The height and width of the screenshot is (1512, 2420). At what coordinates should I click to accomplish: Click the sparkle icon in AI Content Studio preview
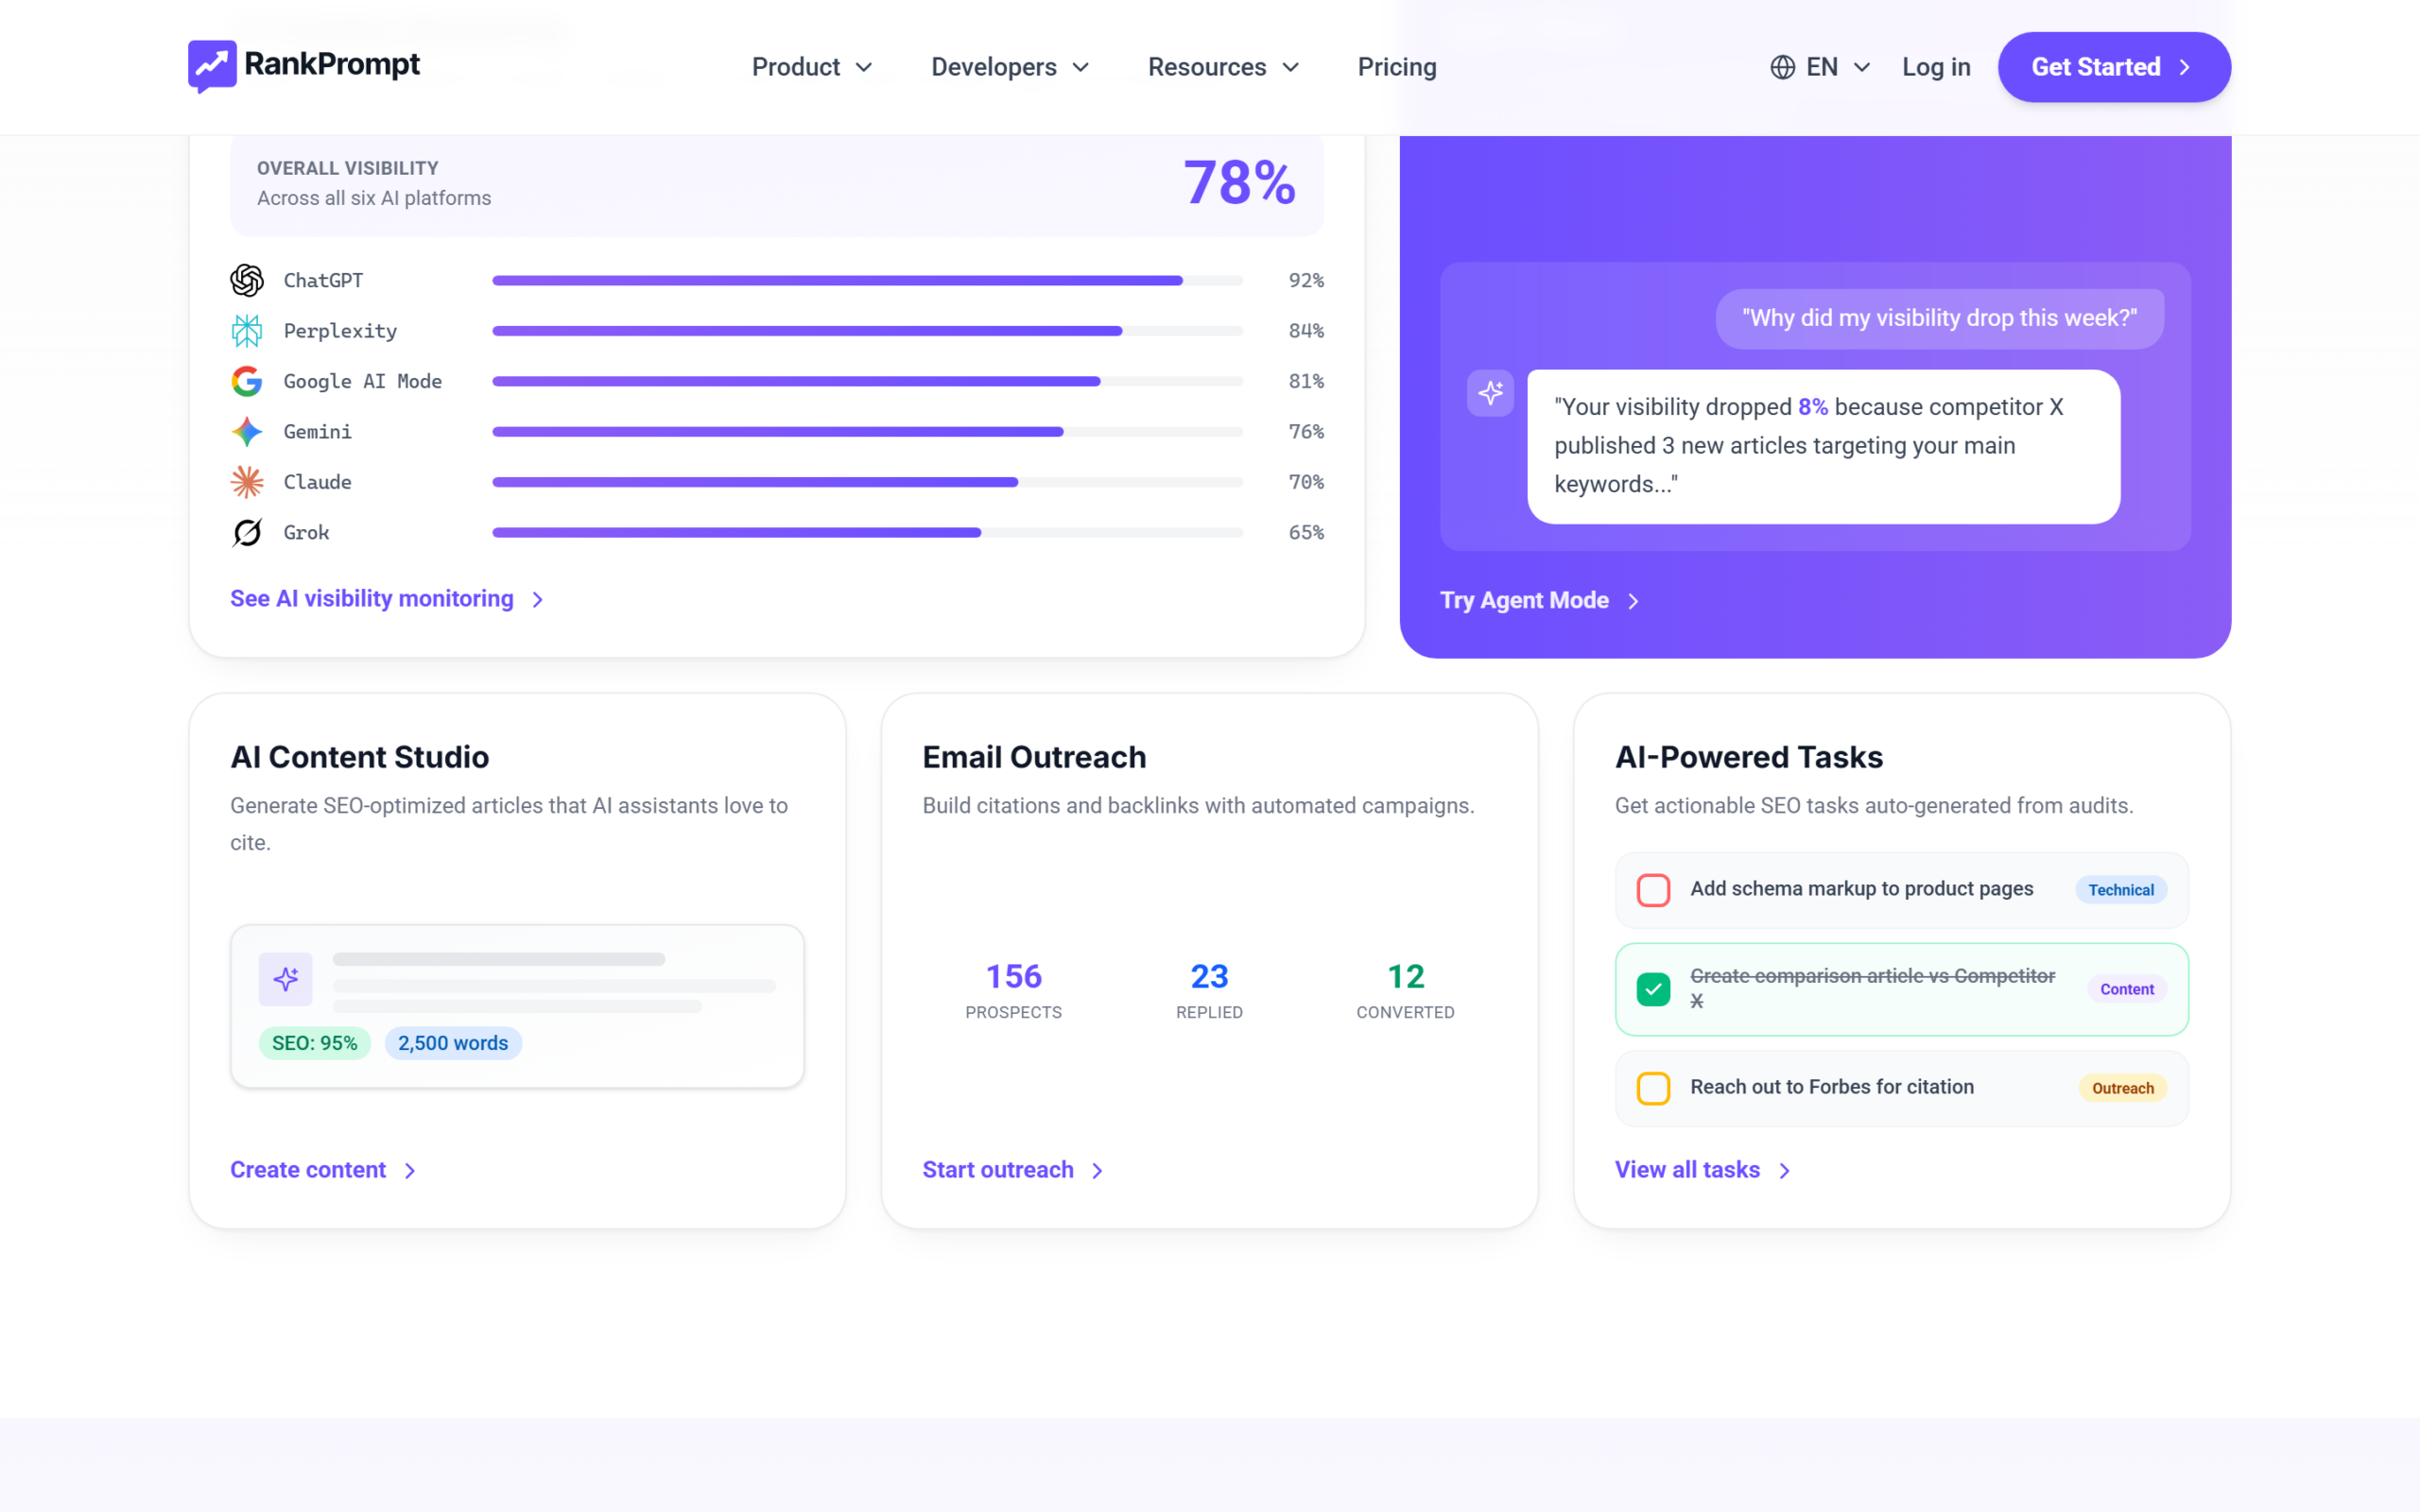click(x=286, y=979)
